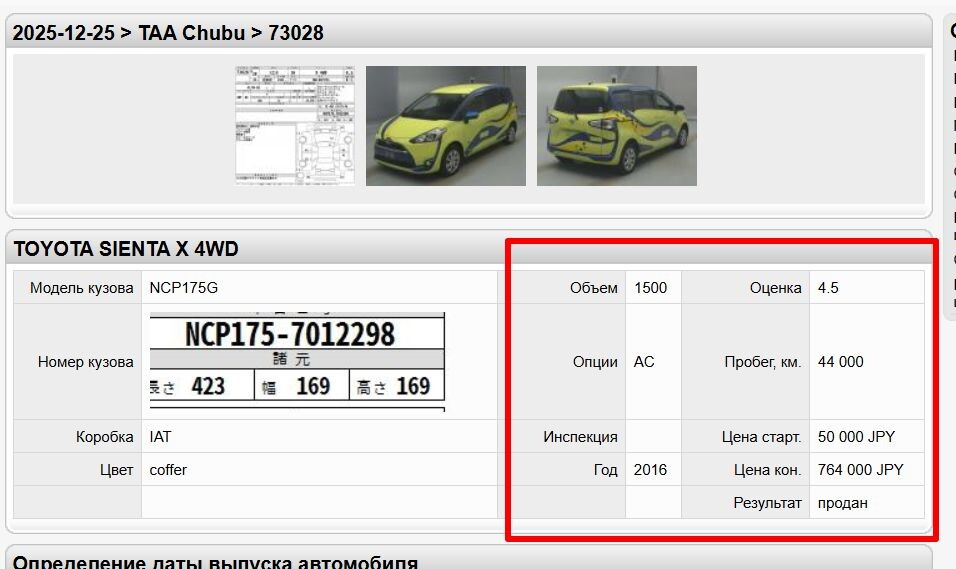Select the grade value '4.5'
The width and height of the screenshot is (956, 569).
point(828,288)
